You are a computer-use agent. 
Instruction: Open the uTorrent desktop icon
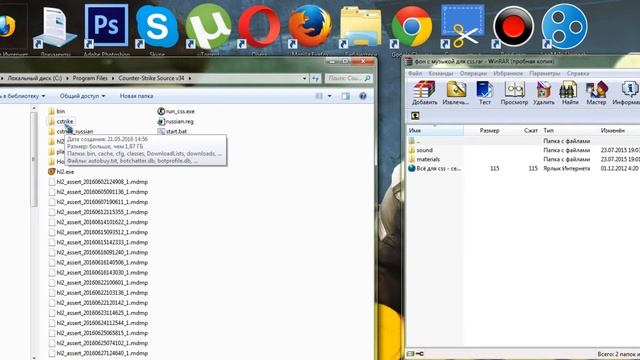click(x=208, y=27)
